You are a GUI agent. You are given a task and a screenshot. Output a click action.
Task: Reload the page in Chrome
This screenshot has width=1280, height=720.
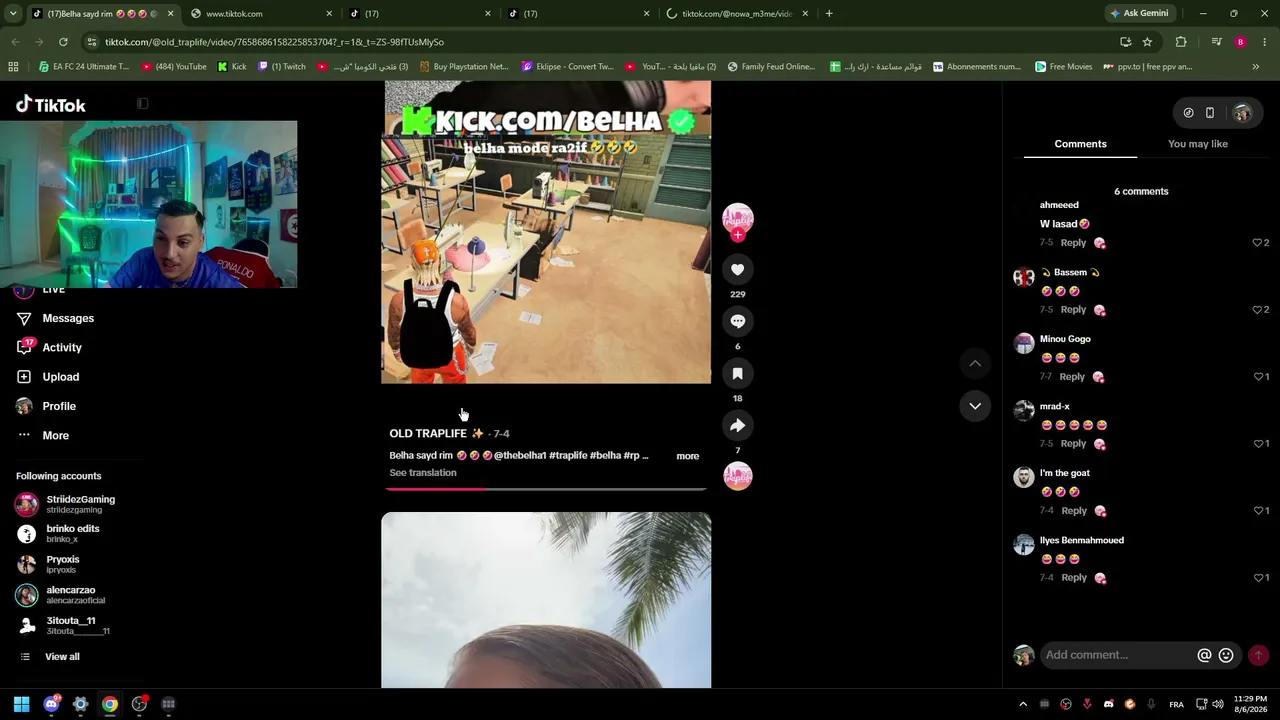click(63, 42)
